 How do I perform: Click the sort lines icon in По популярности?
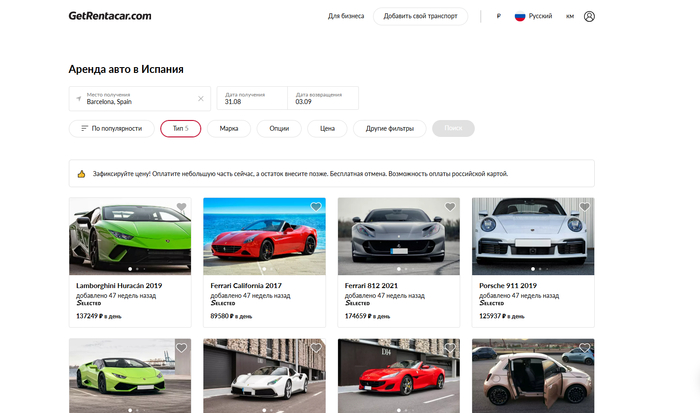click(x=84, y=129)
